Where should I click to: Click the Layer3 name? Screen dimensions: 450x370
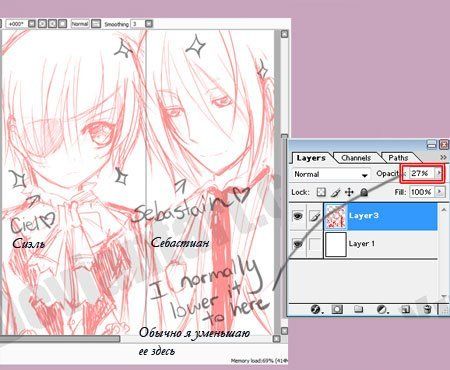tap(364, 216)
